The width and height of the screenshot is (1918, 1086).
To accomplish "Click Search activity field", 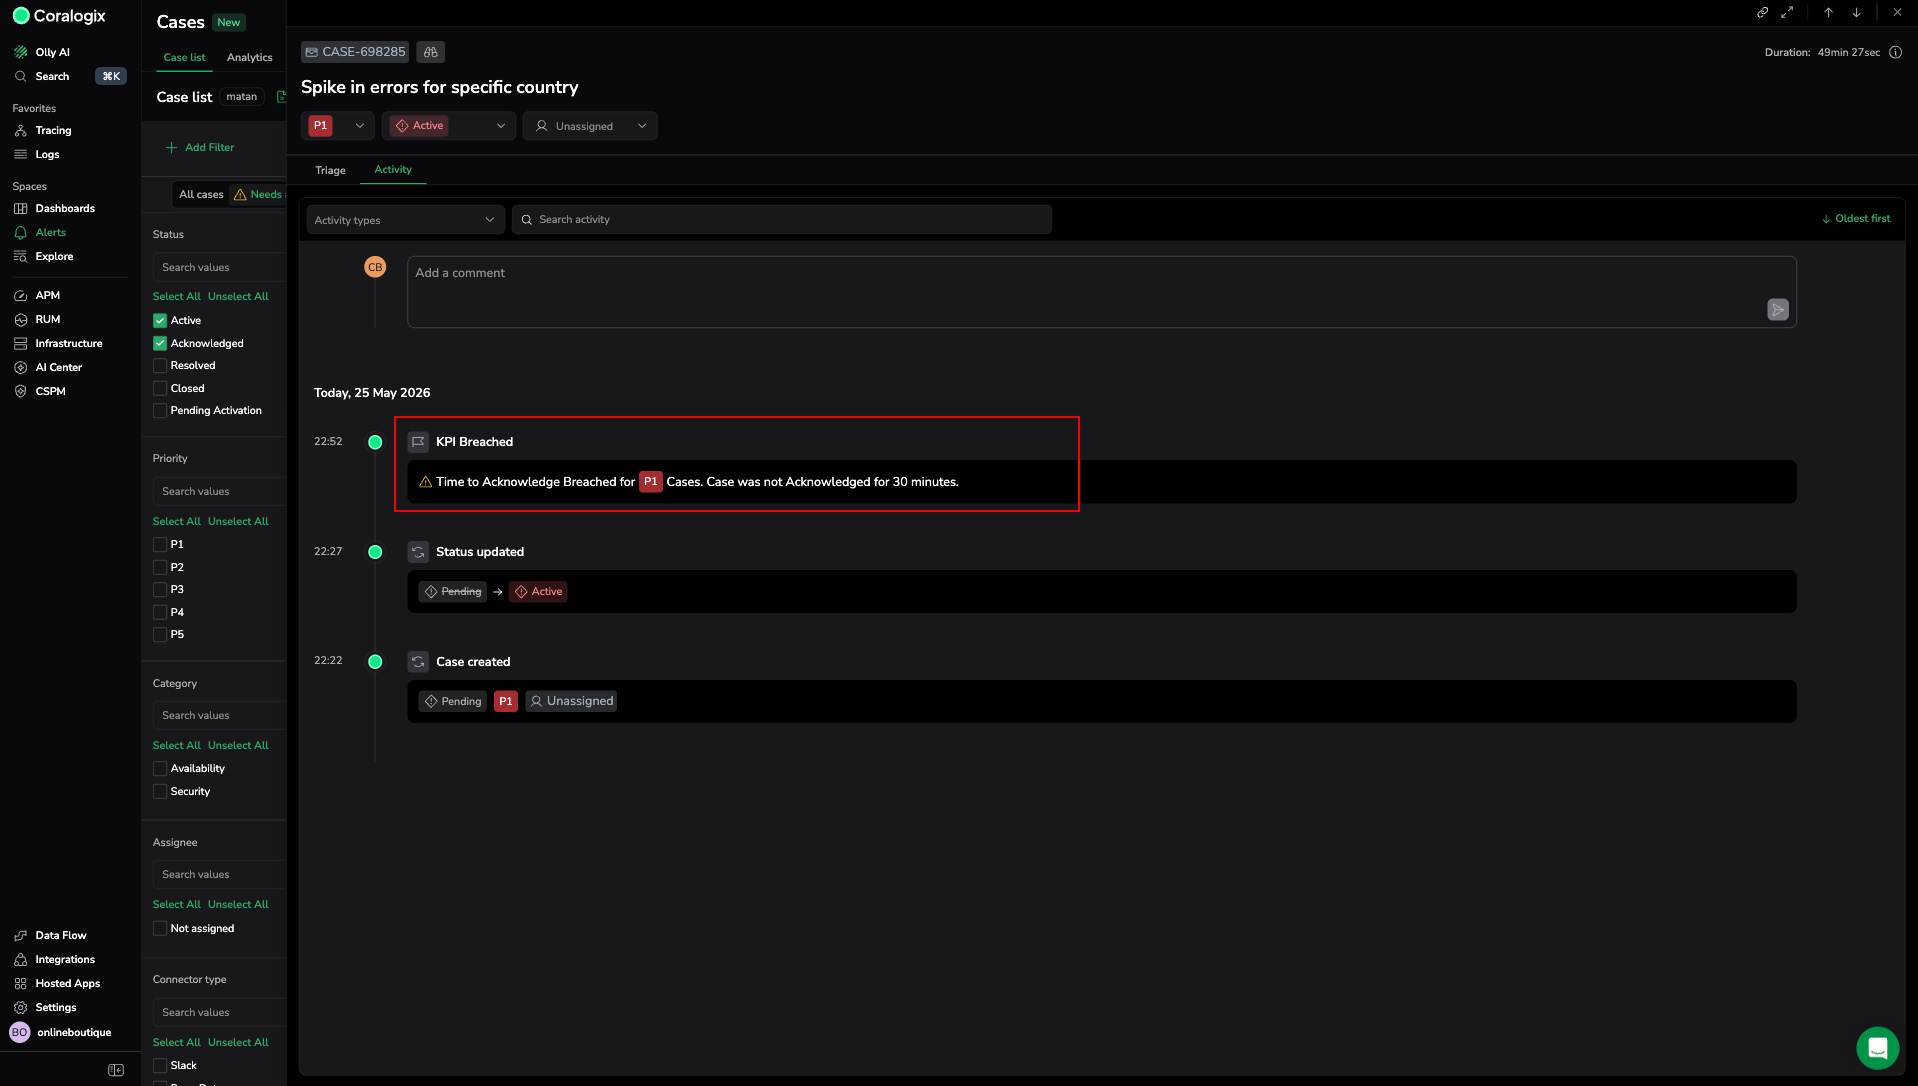I will (x=782, y=220).
